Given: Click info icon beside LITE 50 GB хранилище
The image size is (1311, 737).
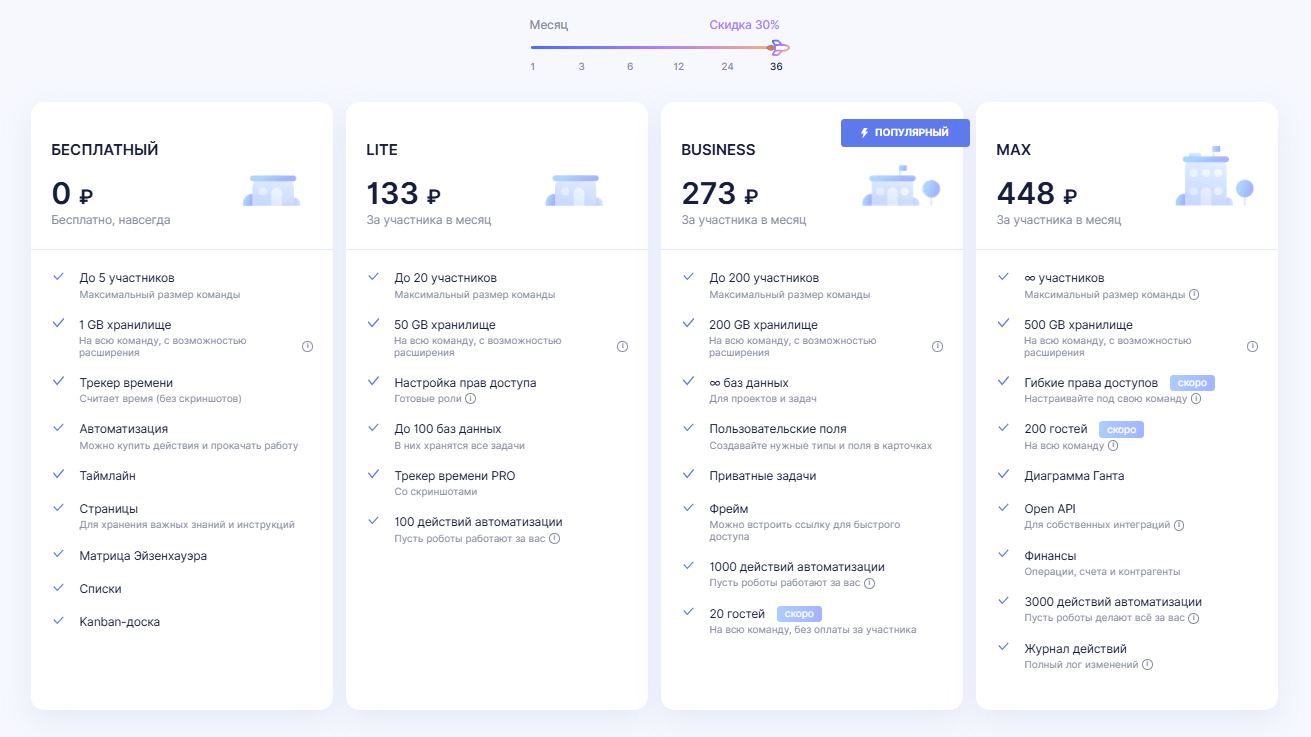Looking at the screenshot, I should pos(622,347).
